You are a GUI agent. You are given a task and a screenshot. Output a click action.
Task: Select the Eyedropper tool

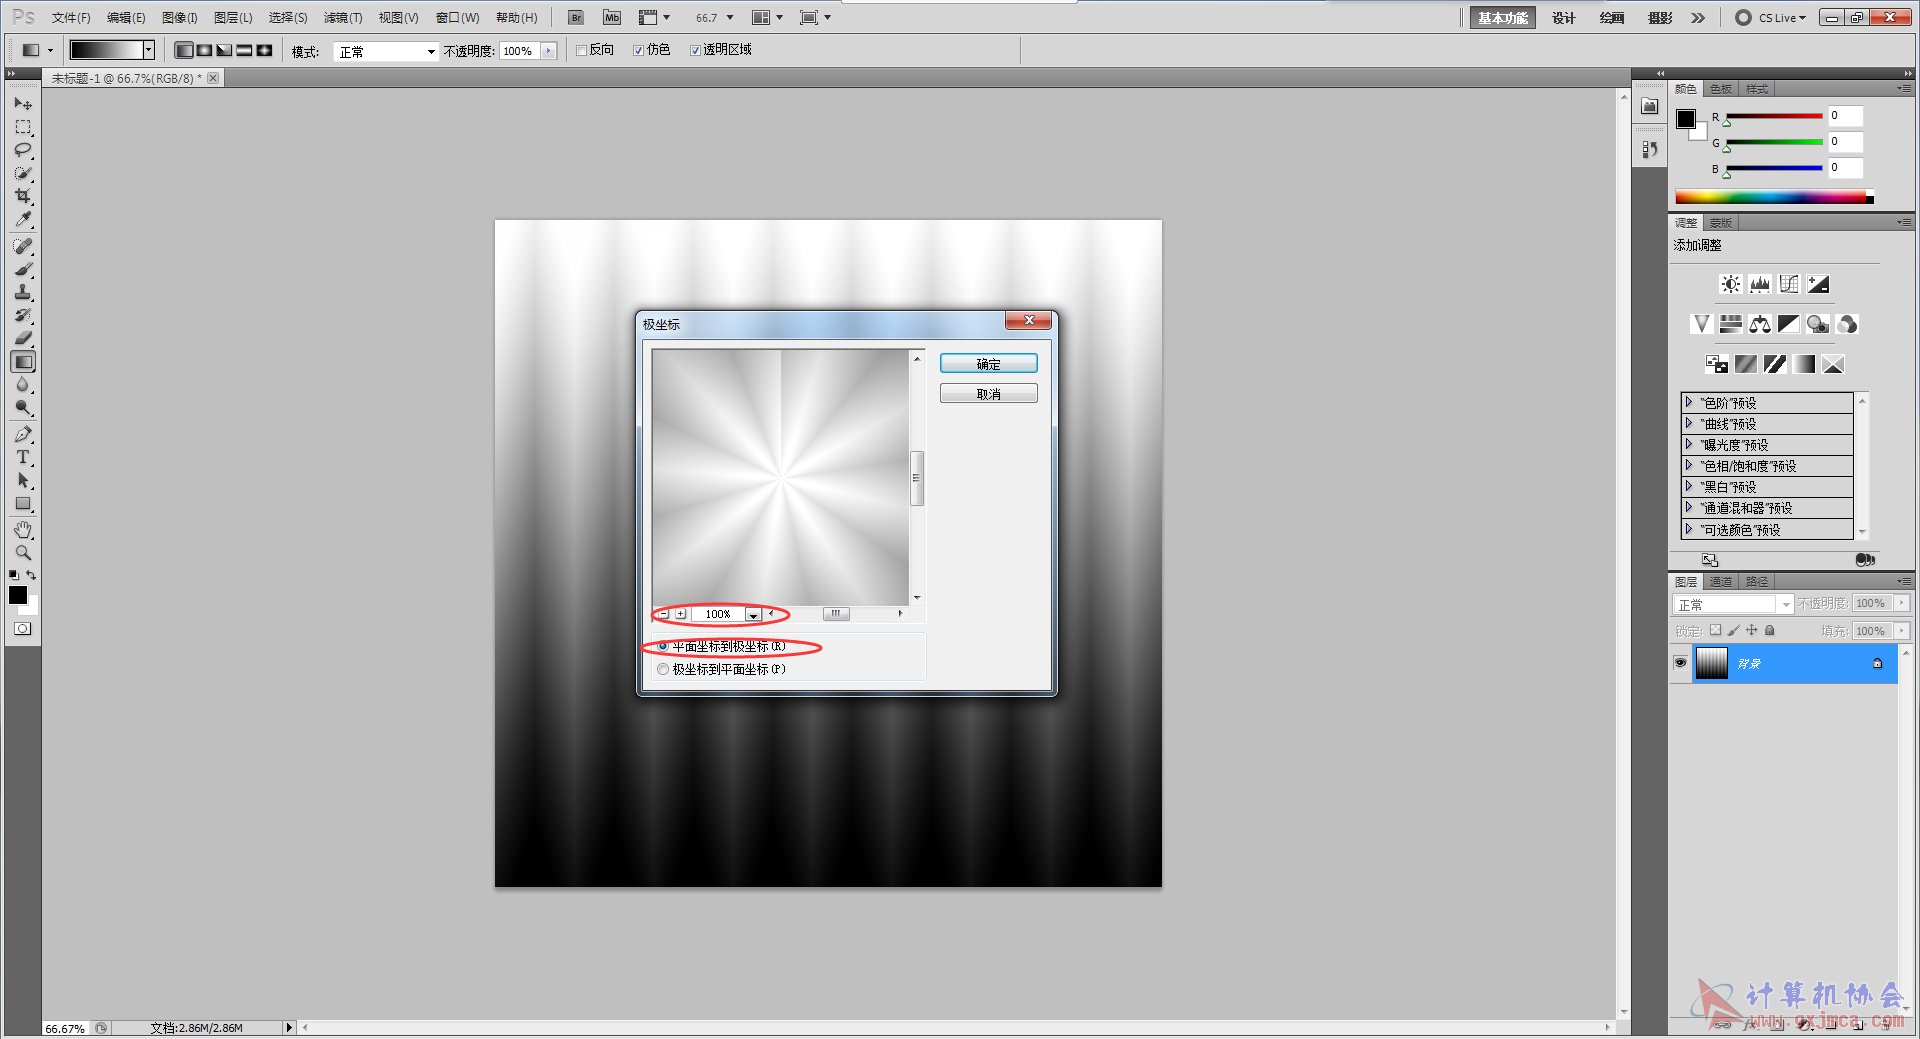23,220
